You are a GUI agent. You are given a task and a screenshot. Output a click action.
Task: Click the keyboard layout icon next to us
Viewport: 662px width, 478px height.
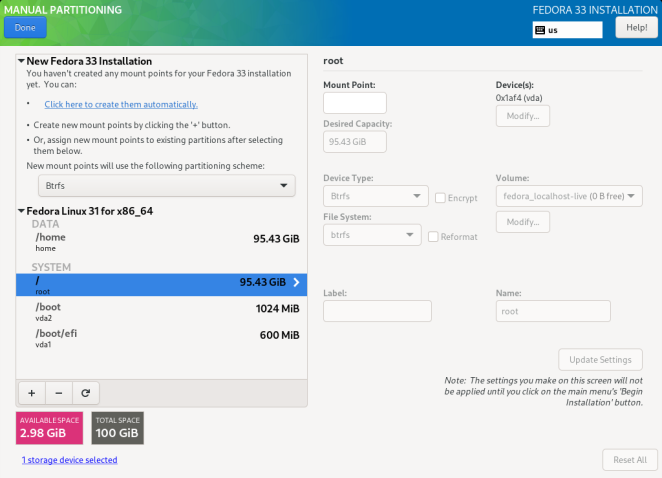click(540, 30)
